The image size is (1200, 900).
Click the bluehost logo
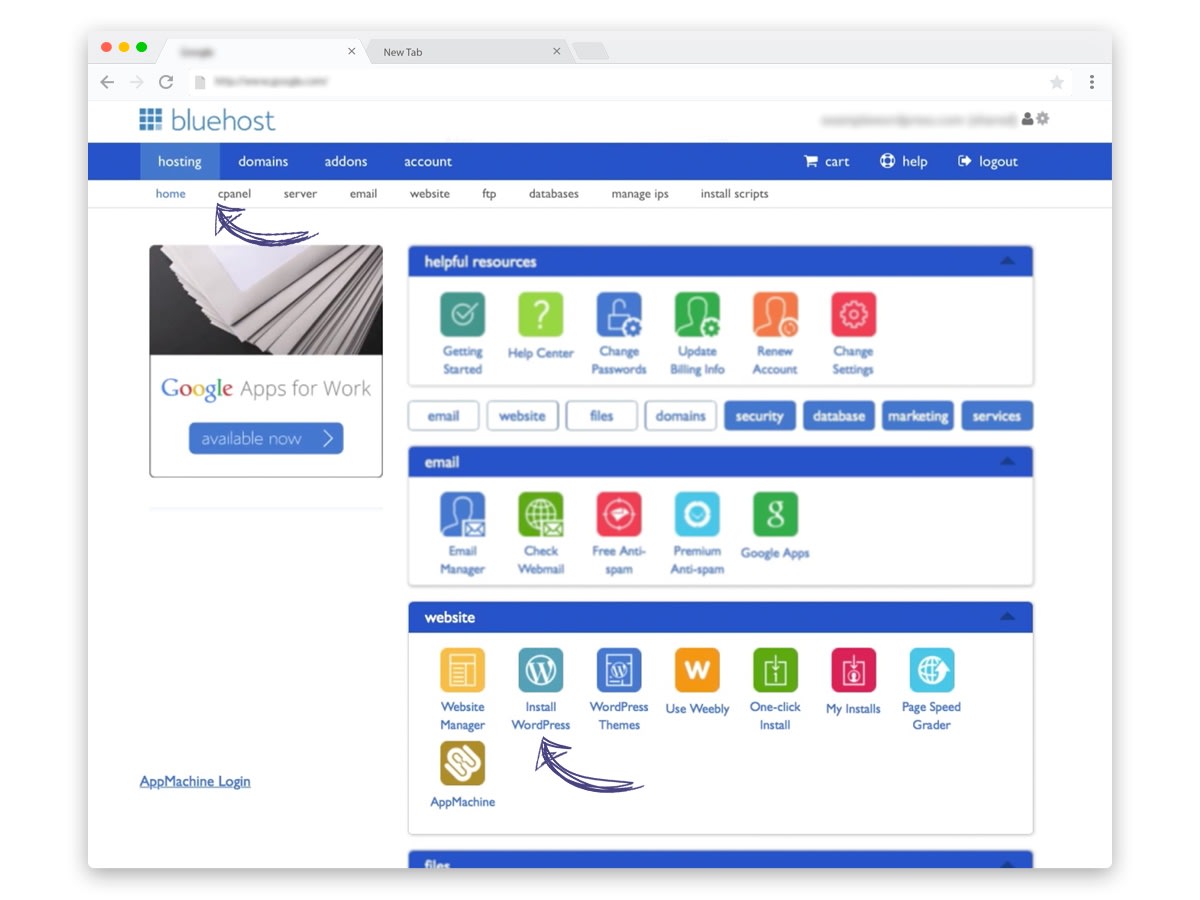click(x=207, y=121)
